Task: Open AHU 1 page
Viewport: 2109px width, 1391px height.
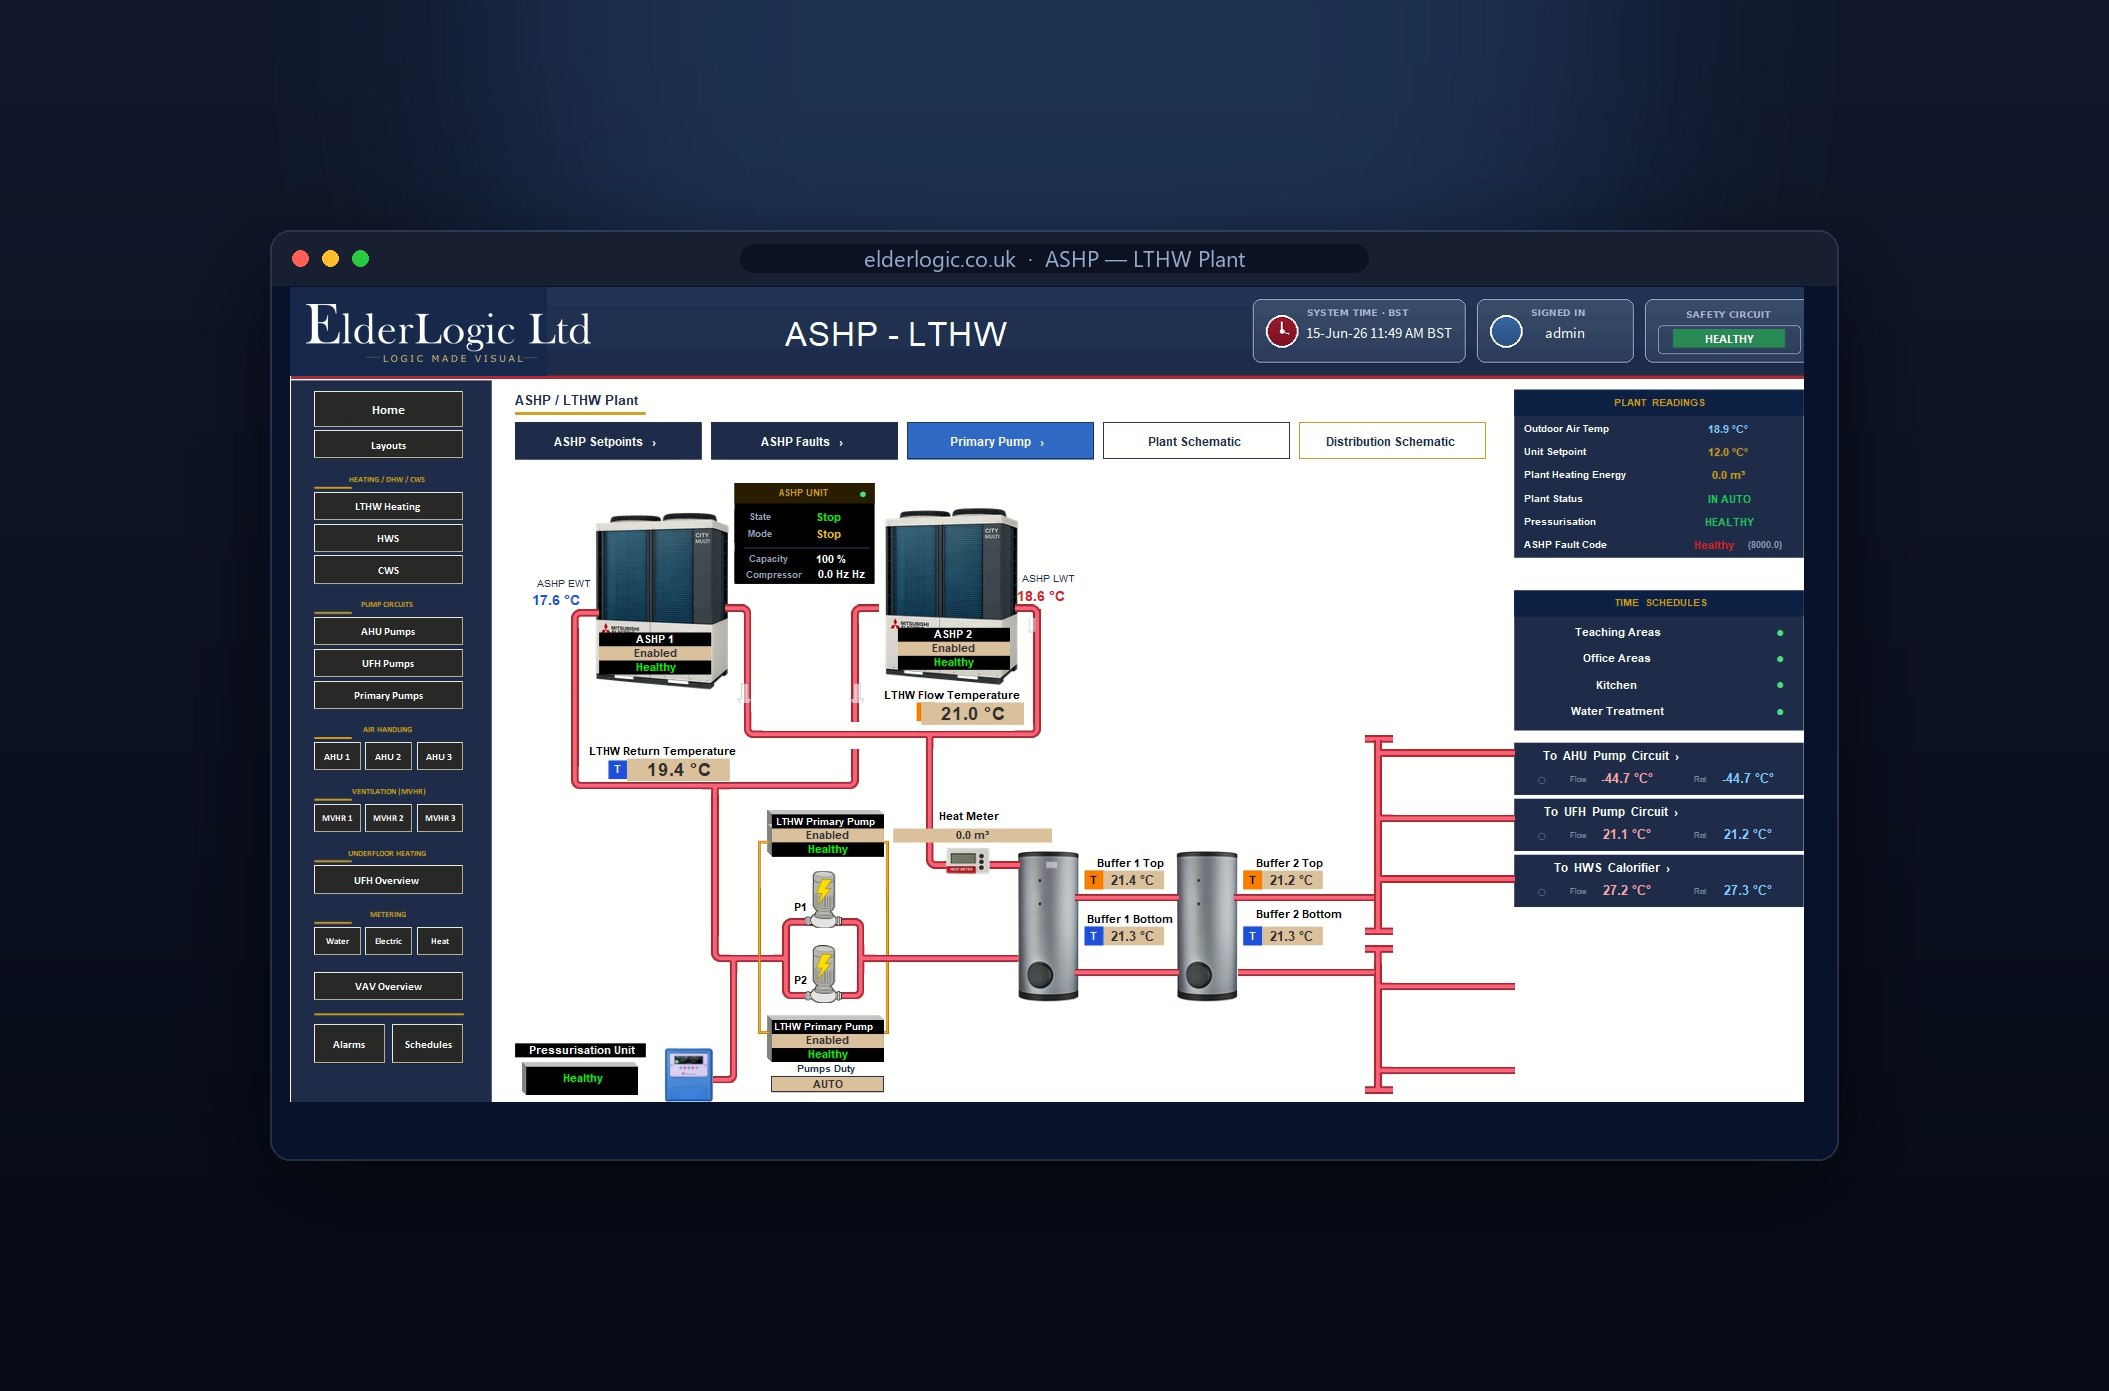Action: click(337, 756)
